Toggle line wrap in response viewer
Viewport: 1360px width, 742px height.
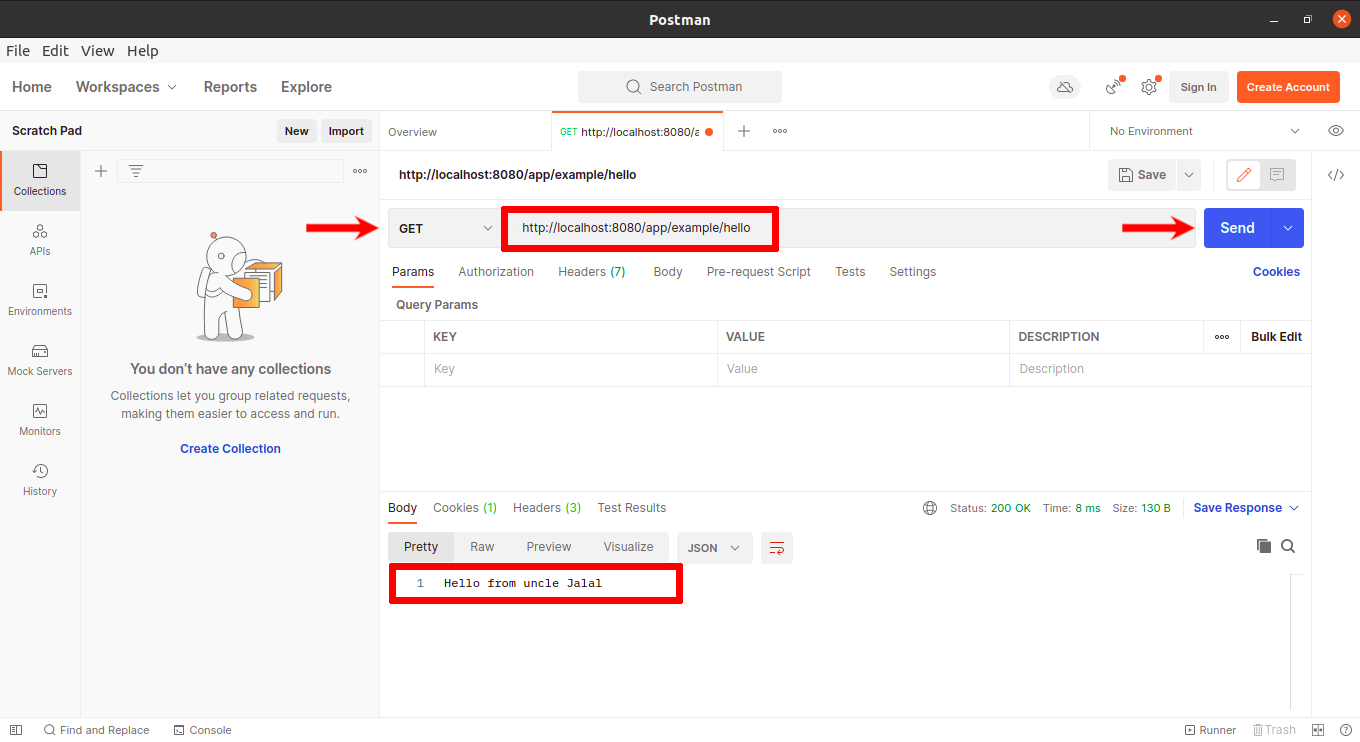pos(777,547)
